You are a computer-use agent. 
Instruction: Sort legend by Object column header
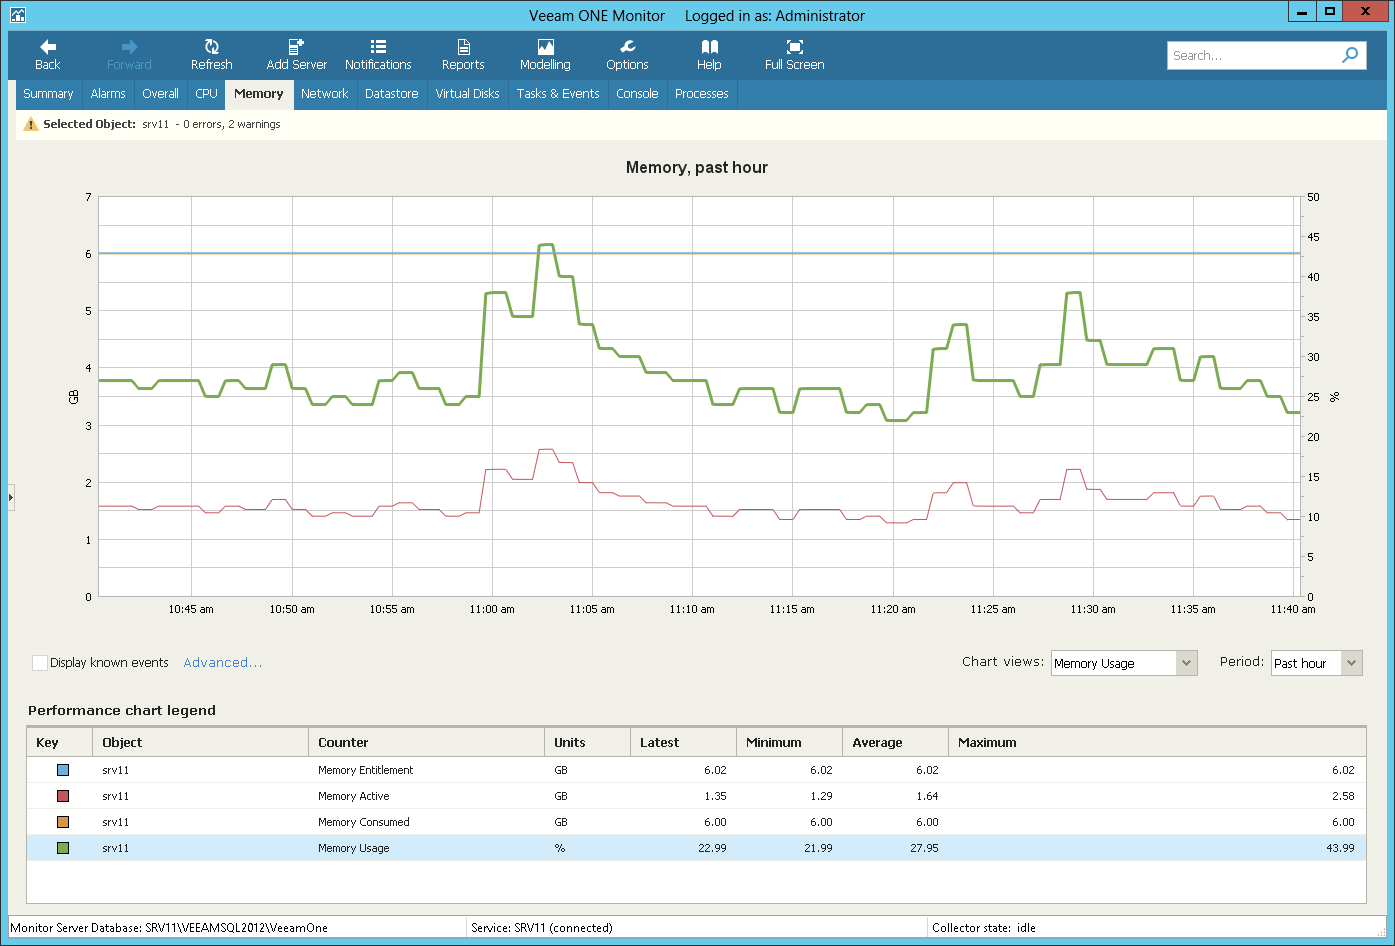coord(201,743)
